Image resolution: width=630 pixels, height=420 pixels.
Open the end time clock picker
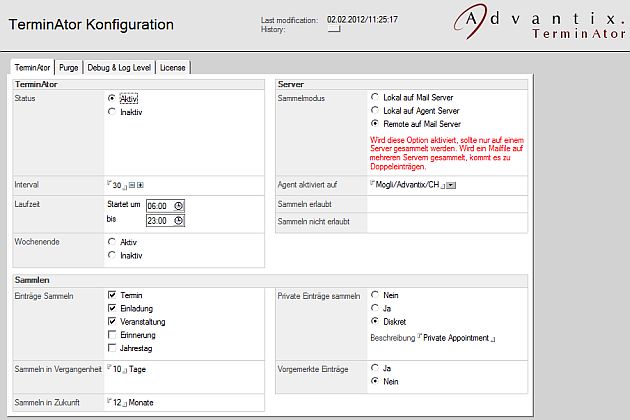pyautogui.click(x=178, y=221)
